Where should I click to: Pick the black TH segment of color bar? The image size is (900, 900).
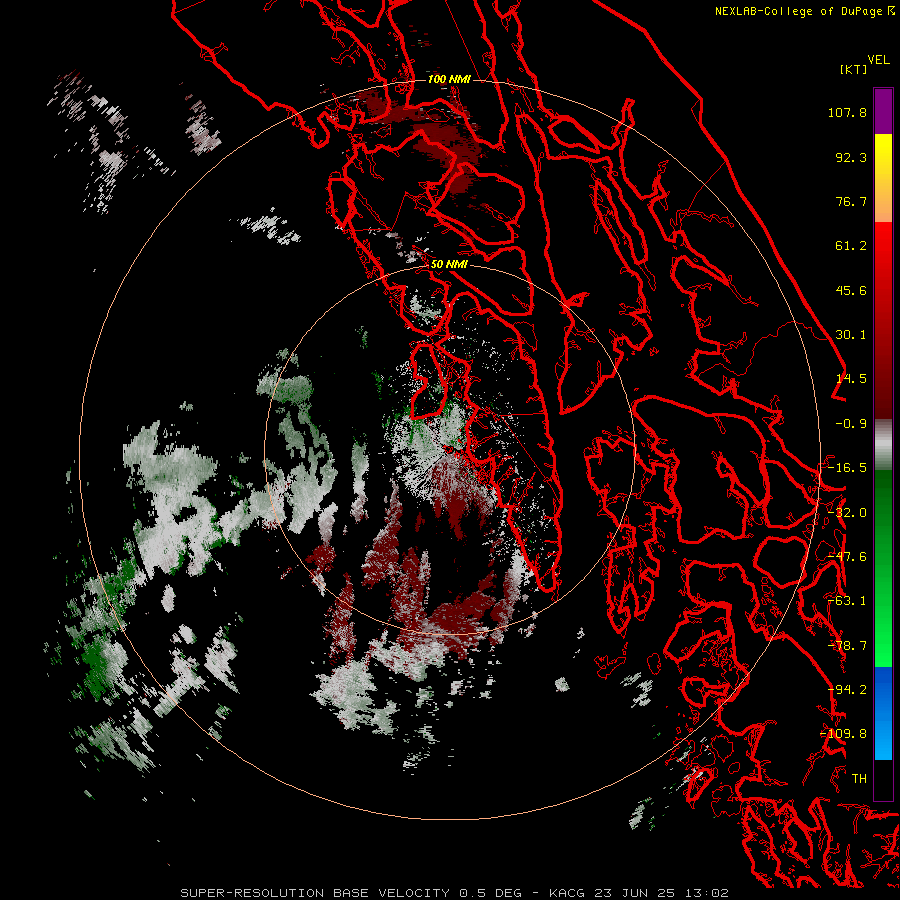click(x=883, y=779)
